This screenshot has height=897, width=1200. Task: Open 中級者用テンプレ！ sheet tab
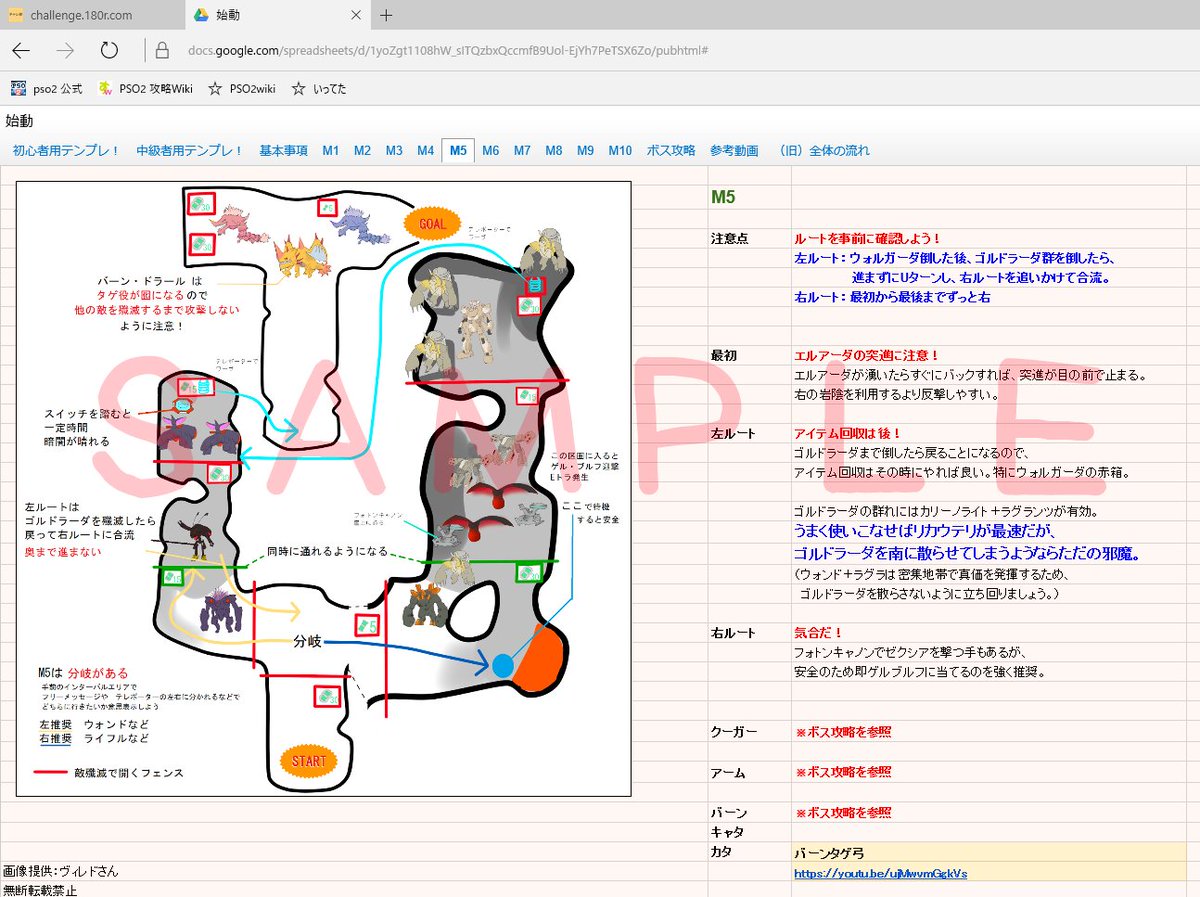(190, 151)
